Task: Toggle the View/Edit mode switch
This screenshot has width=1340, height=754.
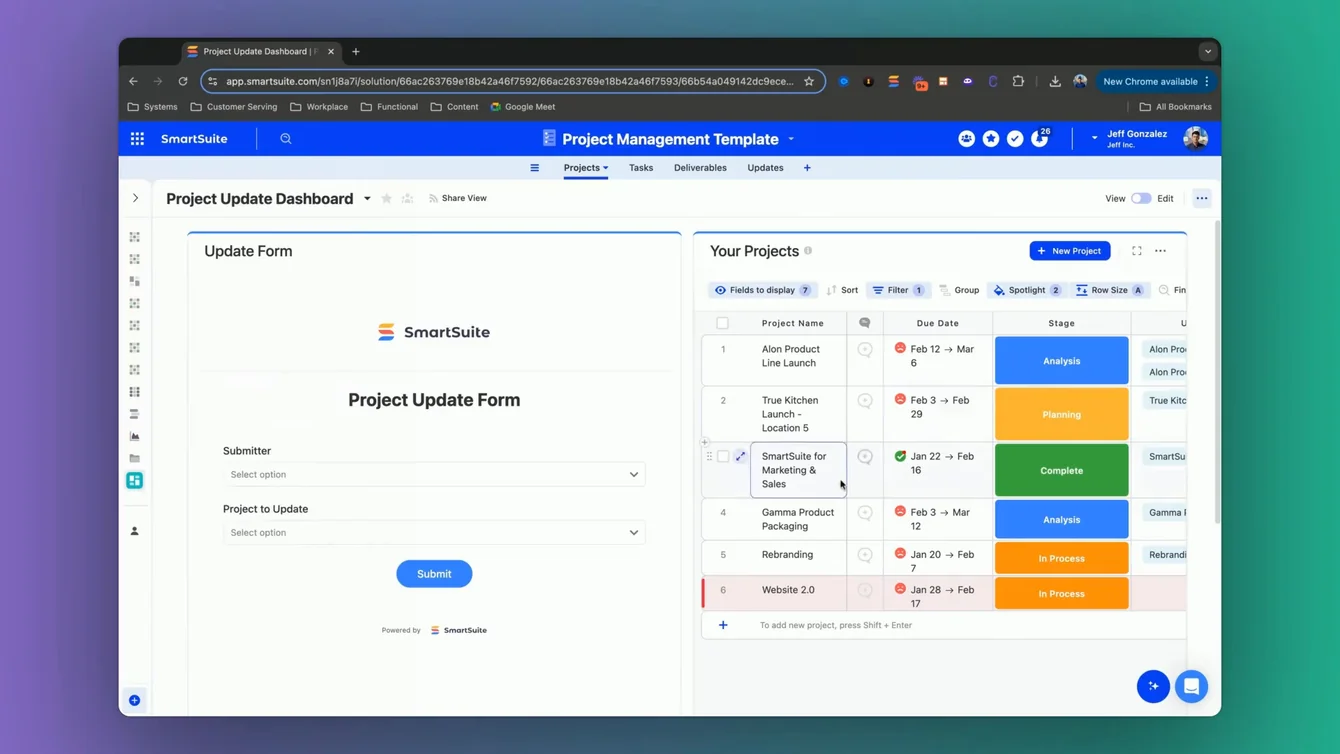Action: tap(1141, 198)
